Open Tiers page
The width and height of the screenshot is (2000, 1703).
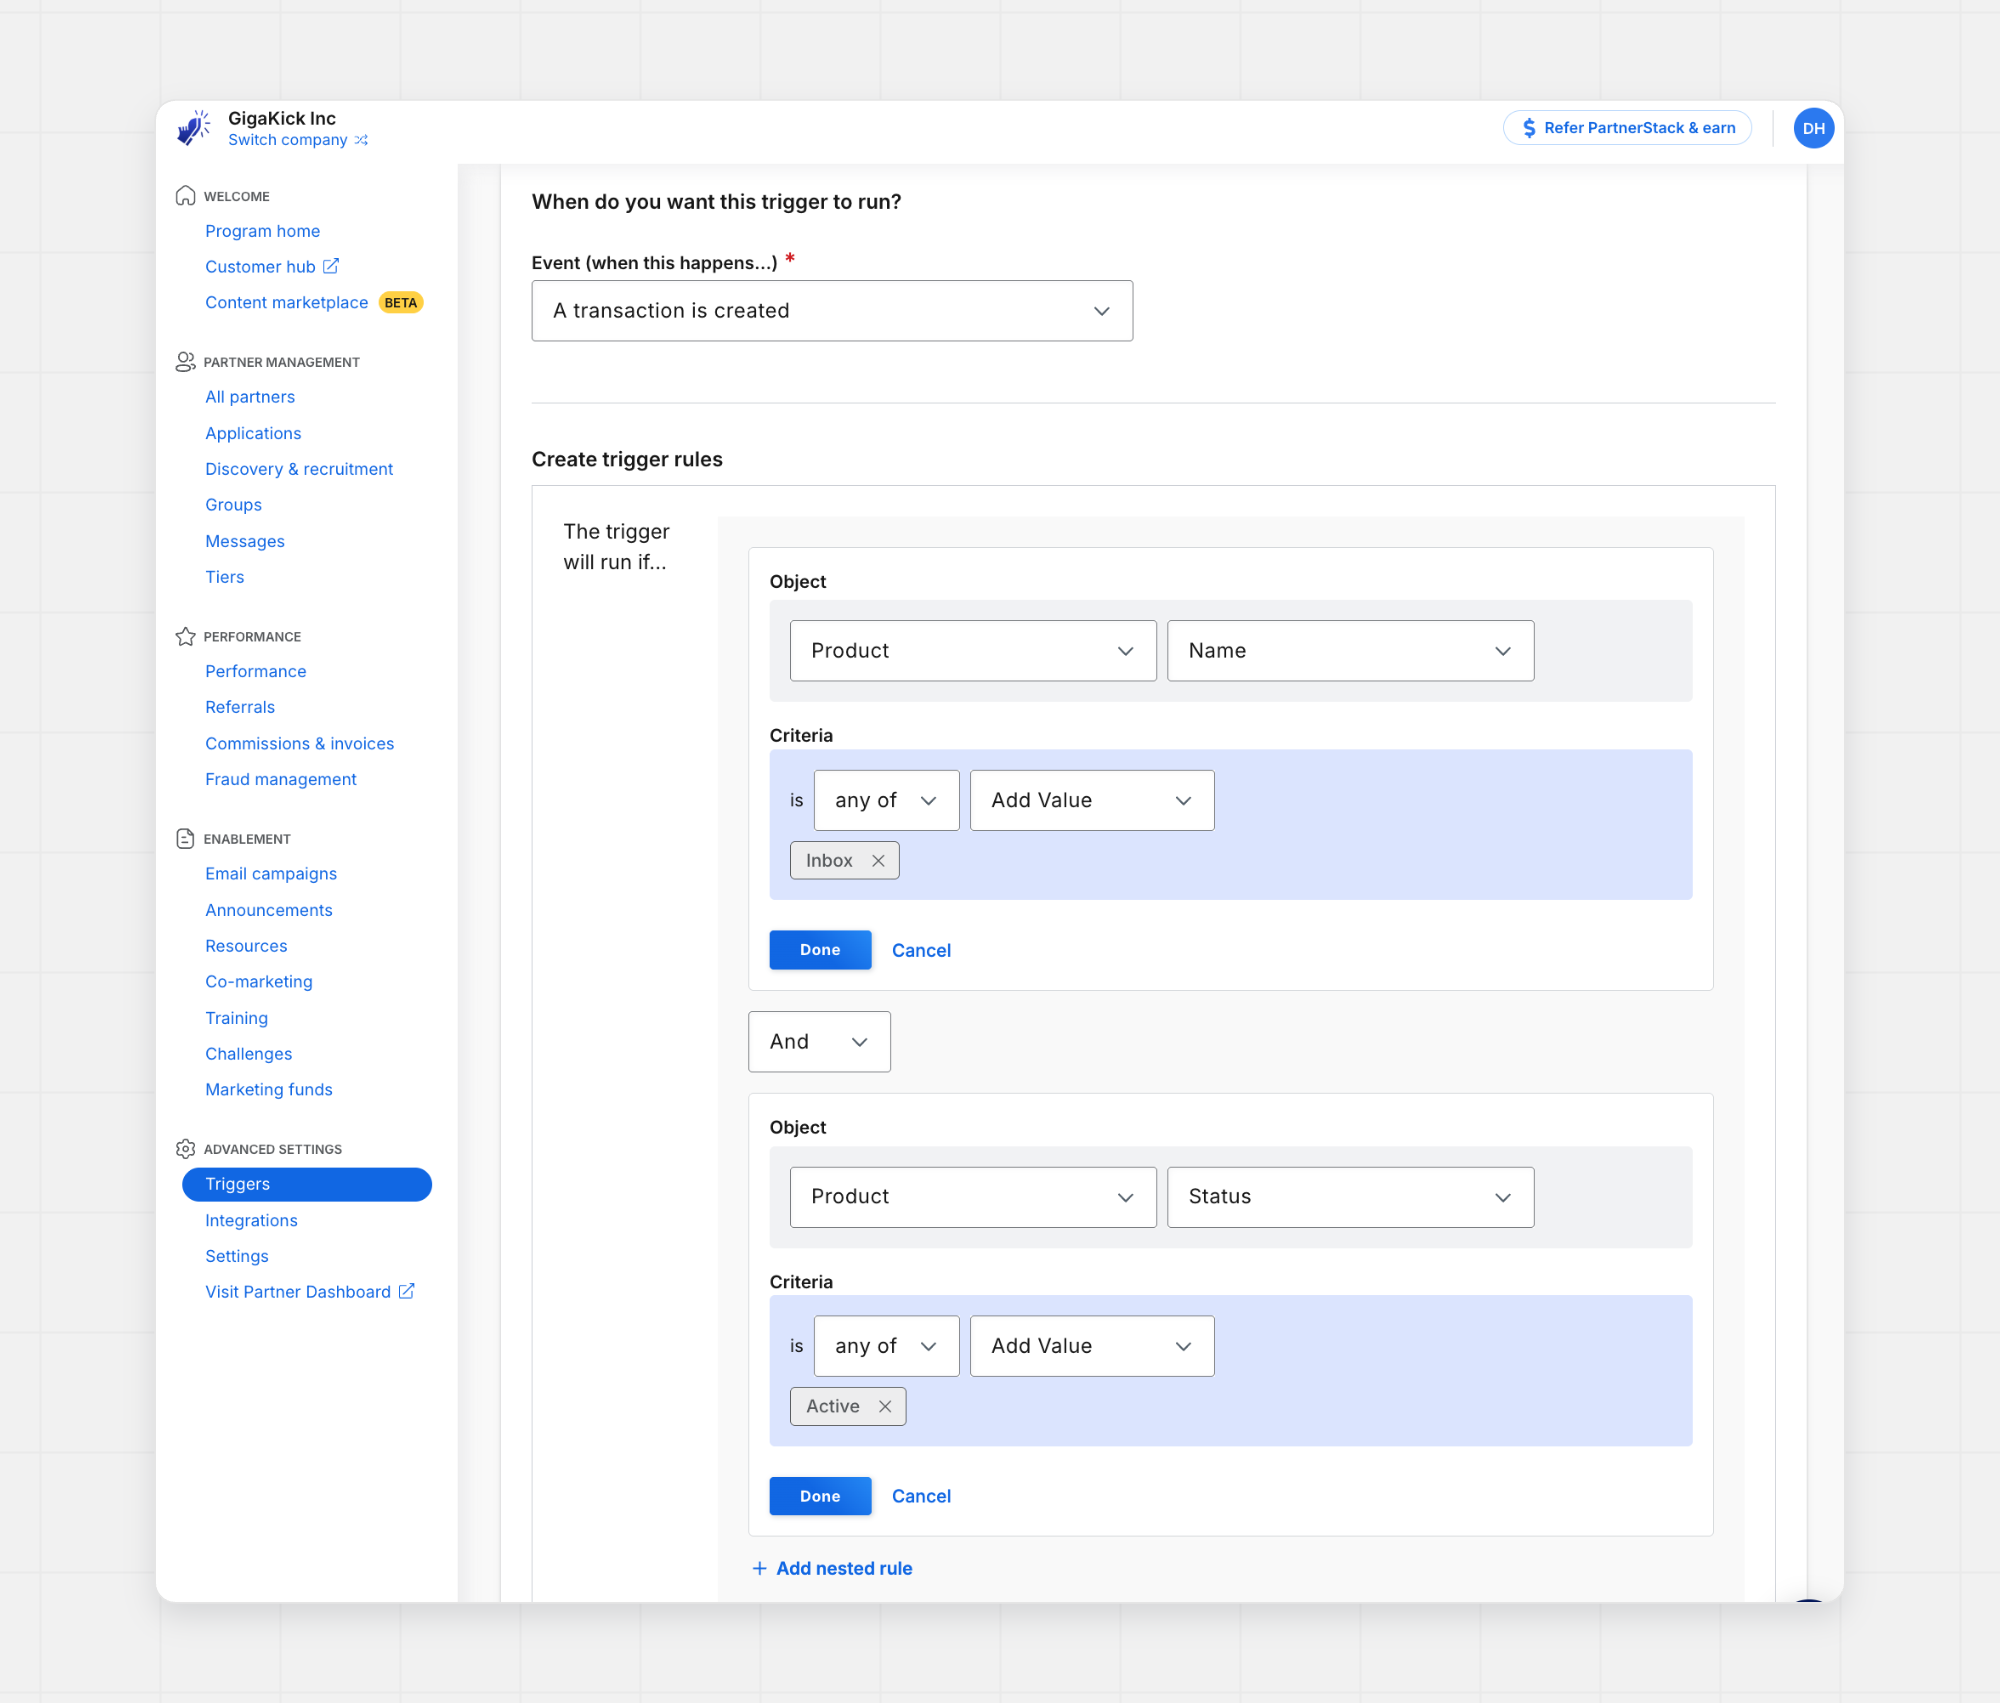point(225,577)
